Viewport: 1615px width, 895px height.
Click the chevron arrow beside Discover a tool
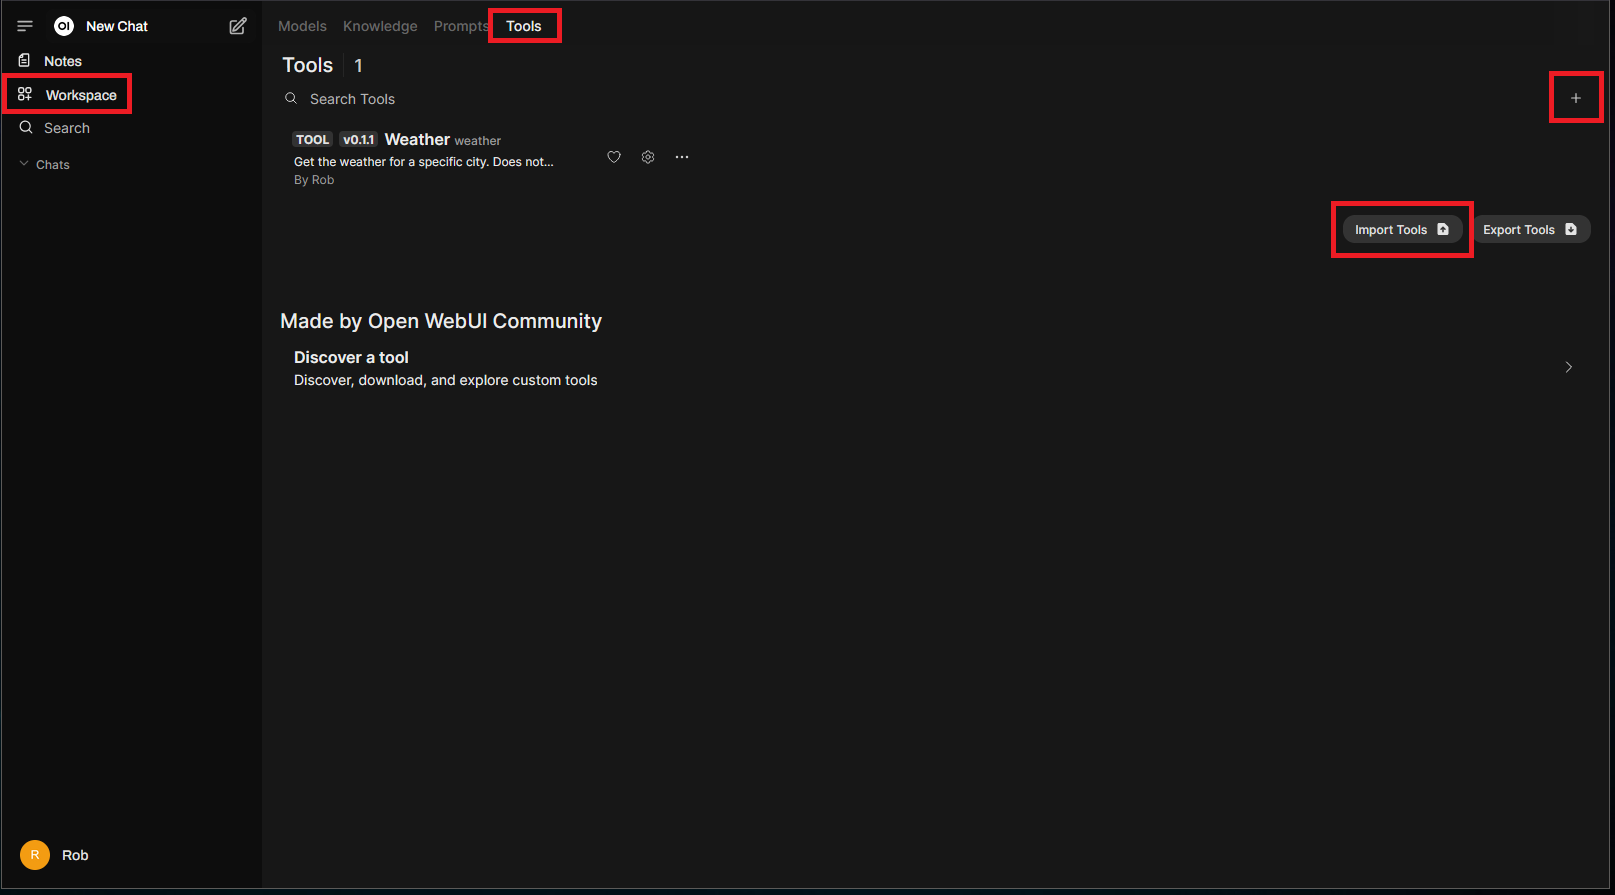tap(1568, 367)
